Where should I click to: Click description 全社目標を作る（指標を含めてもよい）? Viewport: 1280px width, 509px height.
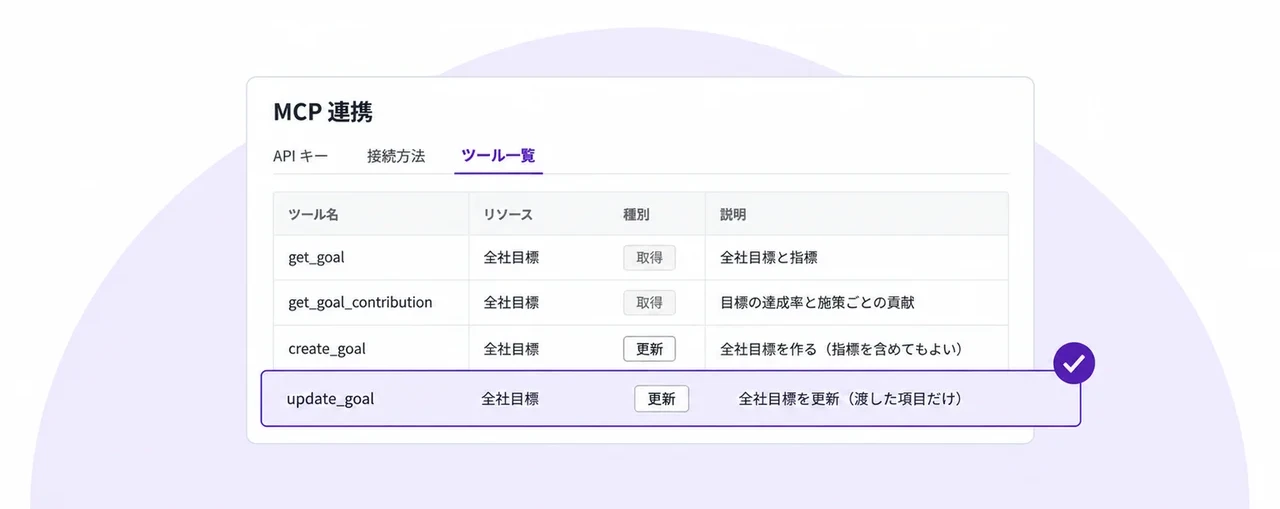pos(841,349)
